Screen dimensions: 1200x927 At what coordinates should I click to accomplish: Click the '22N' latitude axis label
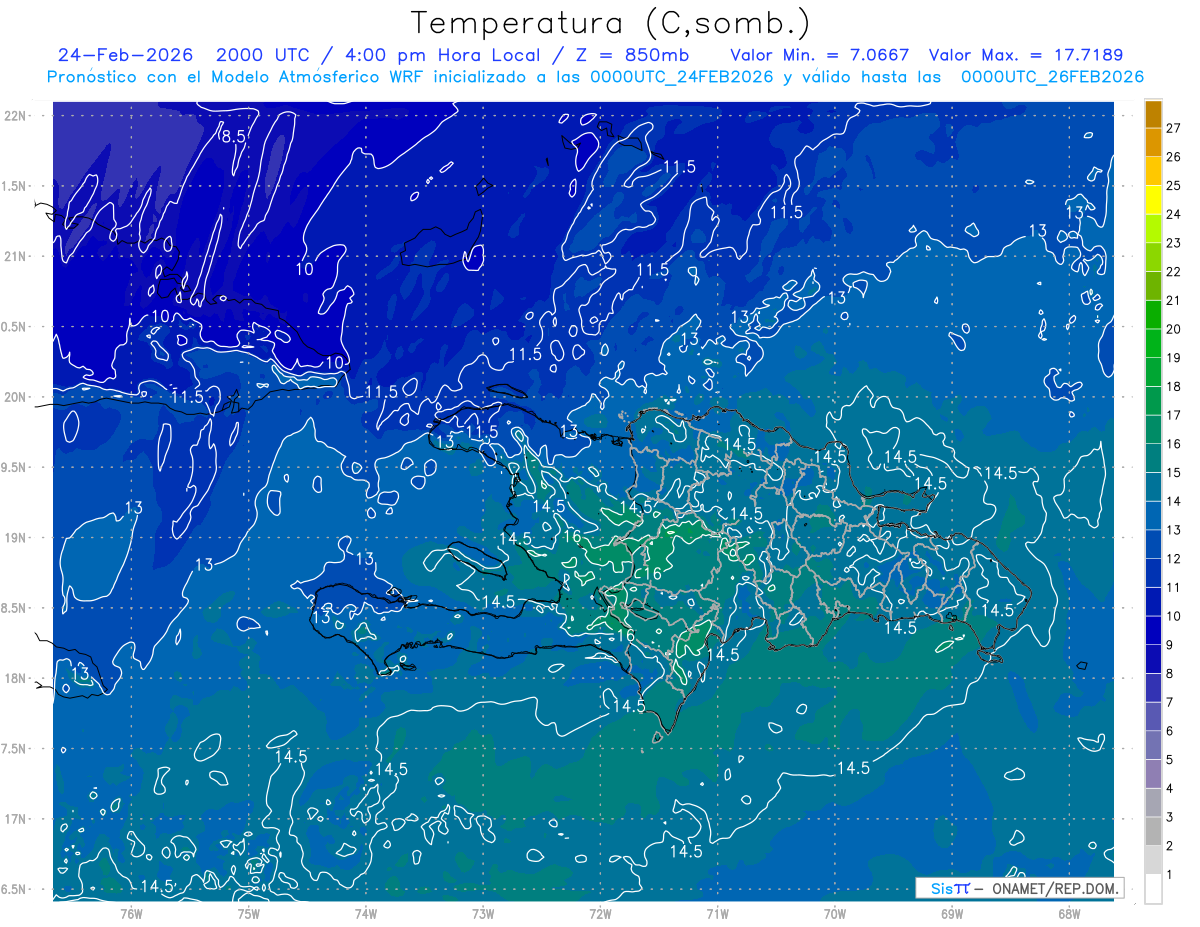(16, 116)
